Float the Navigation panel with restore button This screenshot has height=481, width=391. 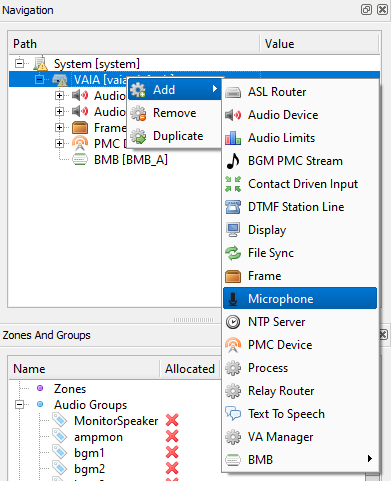click(x=366, y=9)
